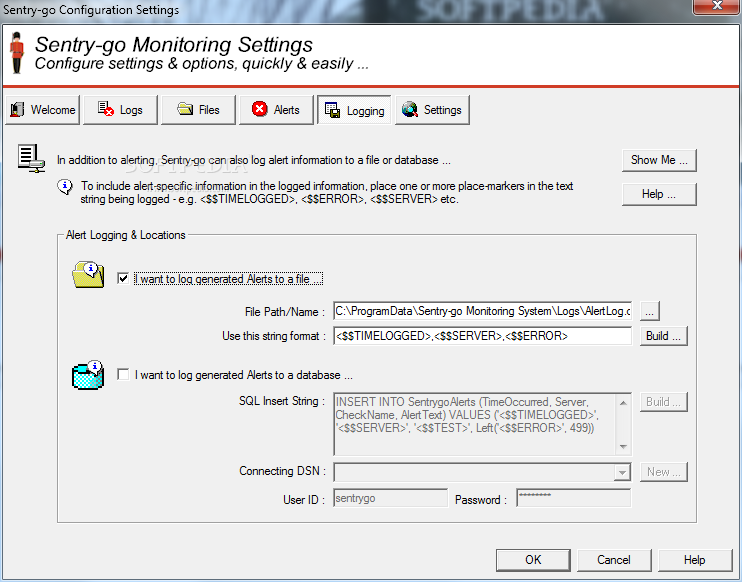Viewport: 742px width, 582px height.
Task: Click the 'Alert Logging & Locations' group label
Action: 125,235
